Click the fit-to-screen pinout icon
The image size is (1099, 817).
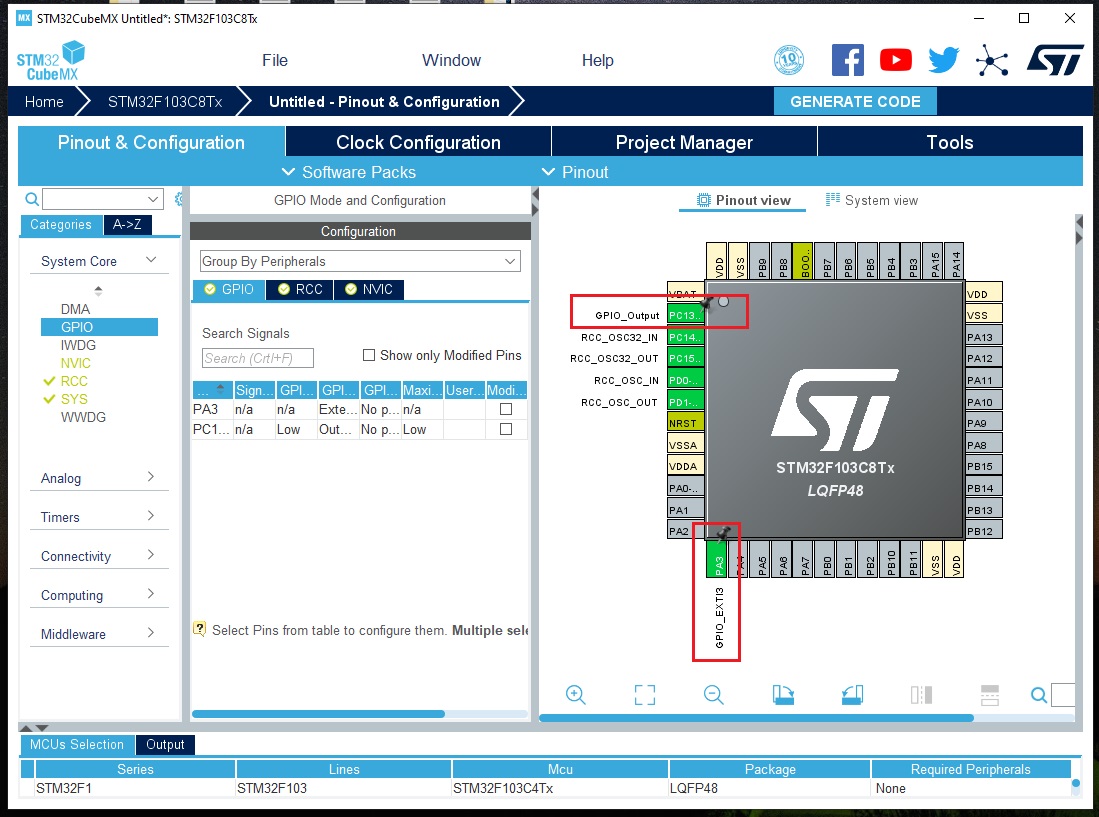pyautogui.click(x=645, y=695)
